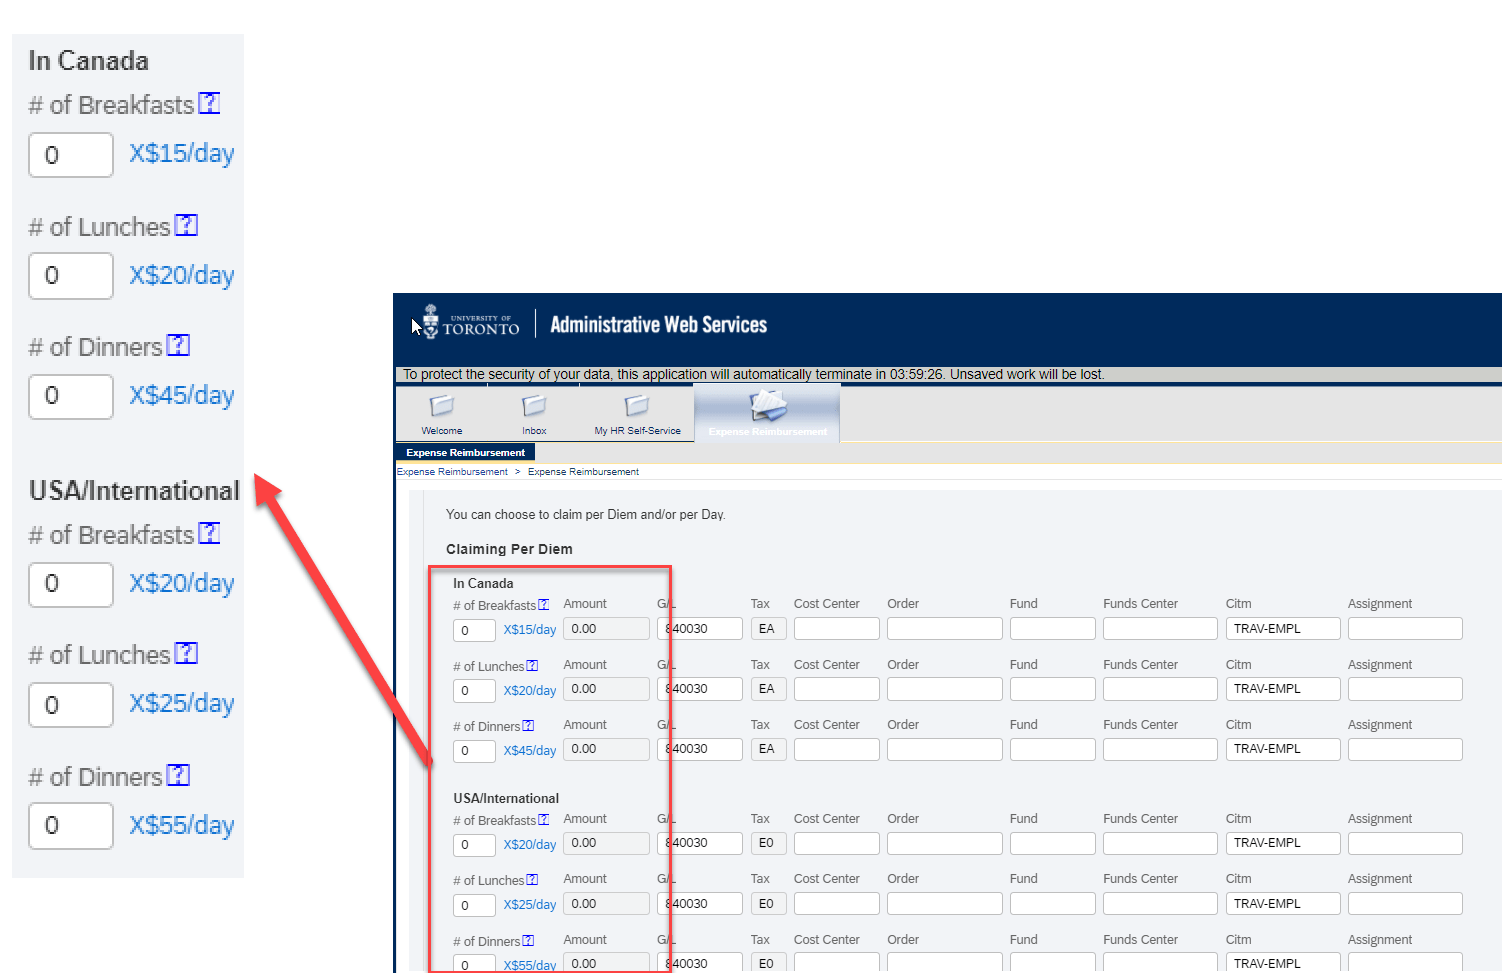Viewport: 1502px width, 973px height.
Task: Open the Welcome tab icon
Action: pos(441,406)
